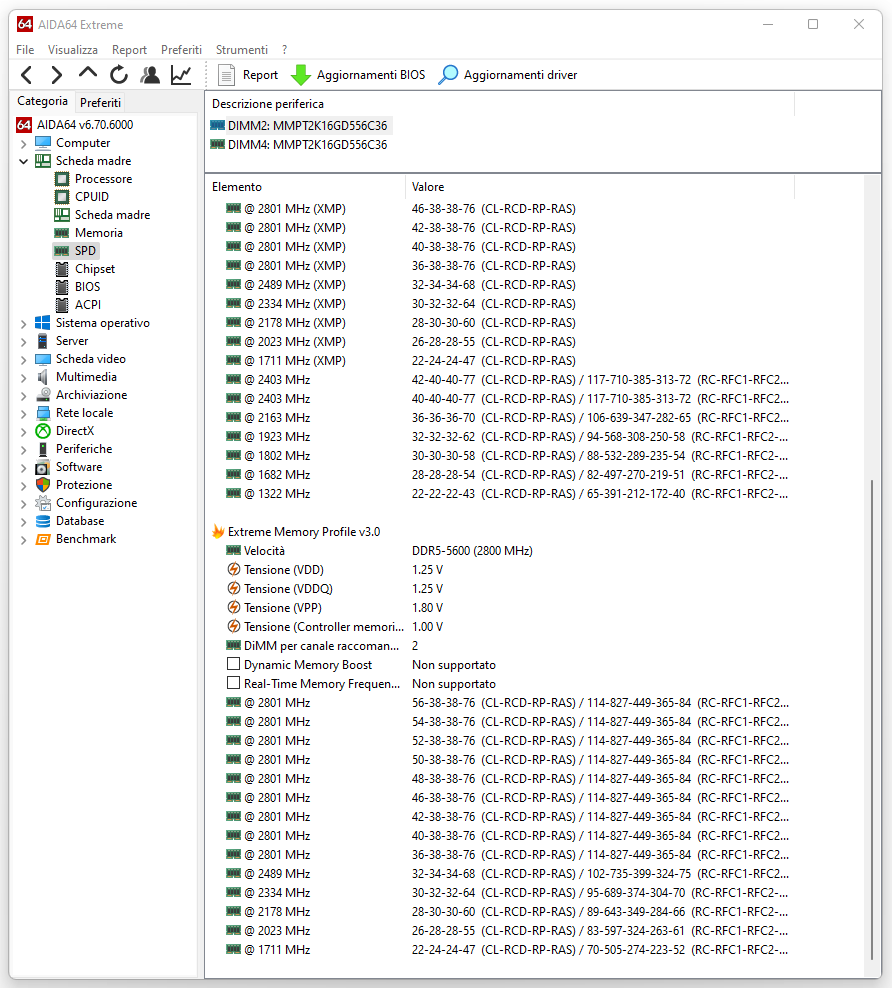Viewport: 892px width, 988px height.
Task: Click the Extreme Memory Profile flame icon
Action: click(218, 531)
